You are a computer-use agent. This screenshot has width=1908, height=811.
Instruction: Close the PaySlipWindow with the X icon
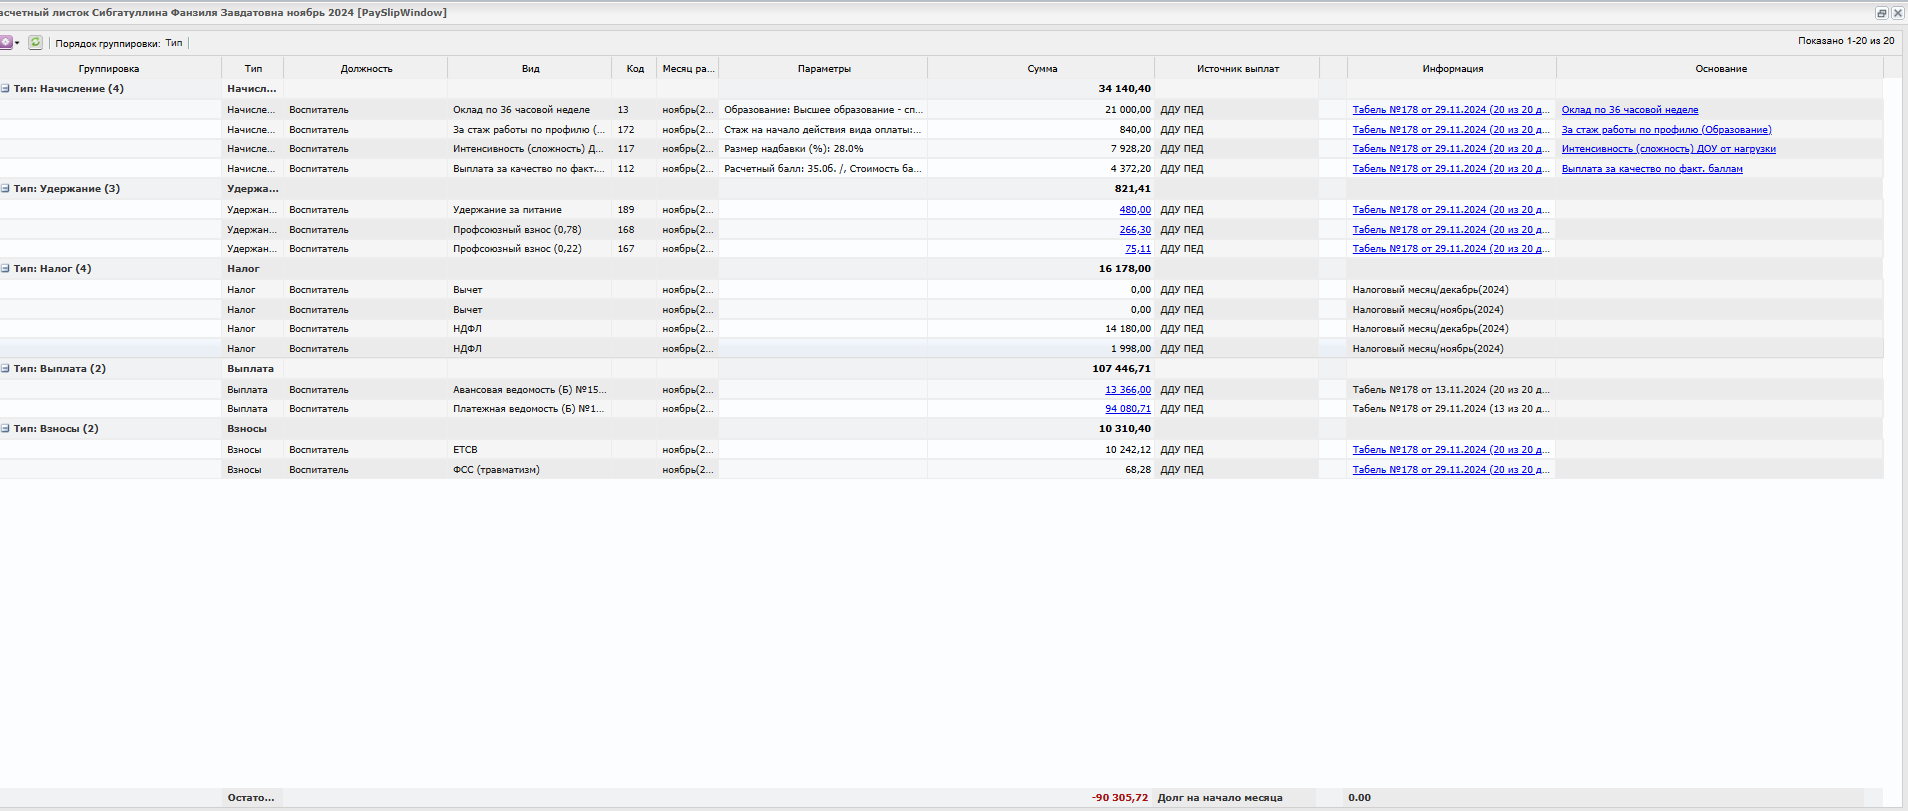pyautogui.click(x=1897, y=13)
